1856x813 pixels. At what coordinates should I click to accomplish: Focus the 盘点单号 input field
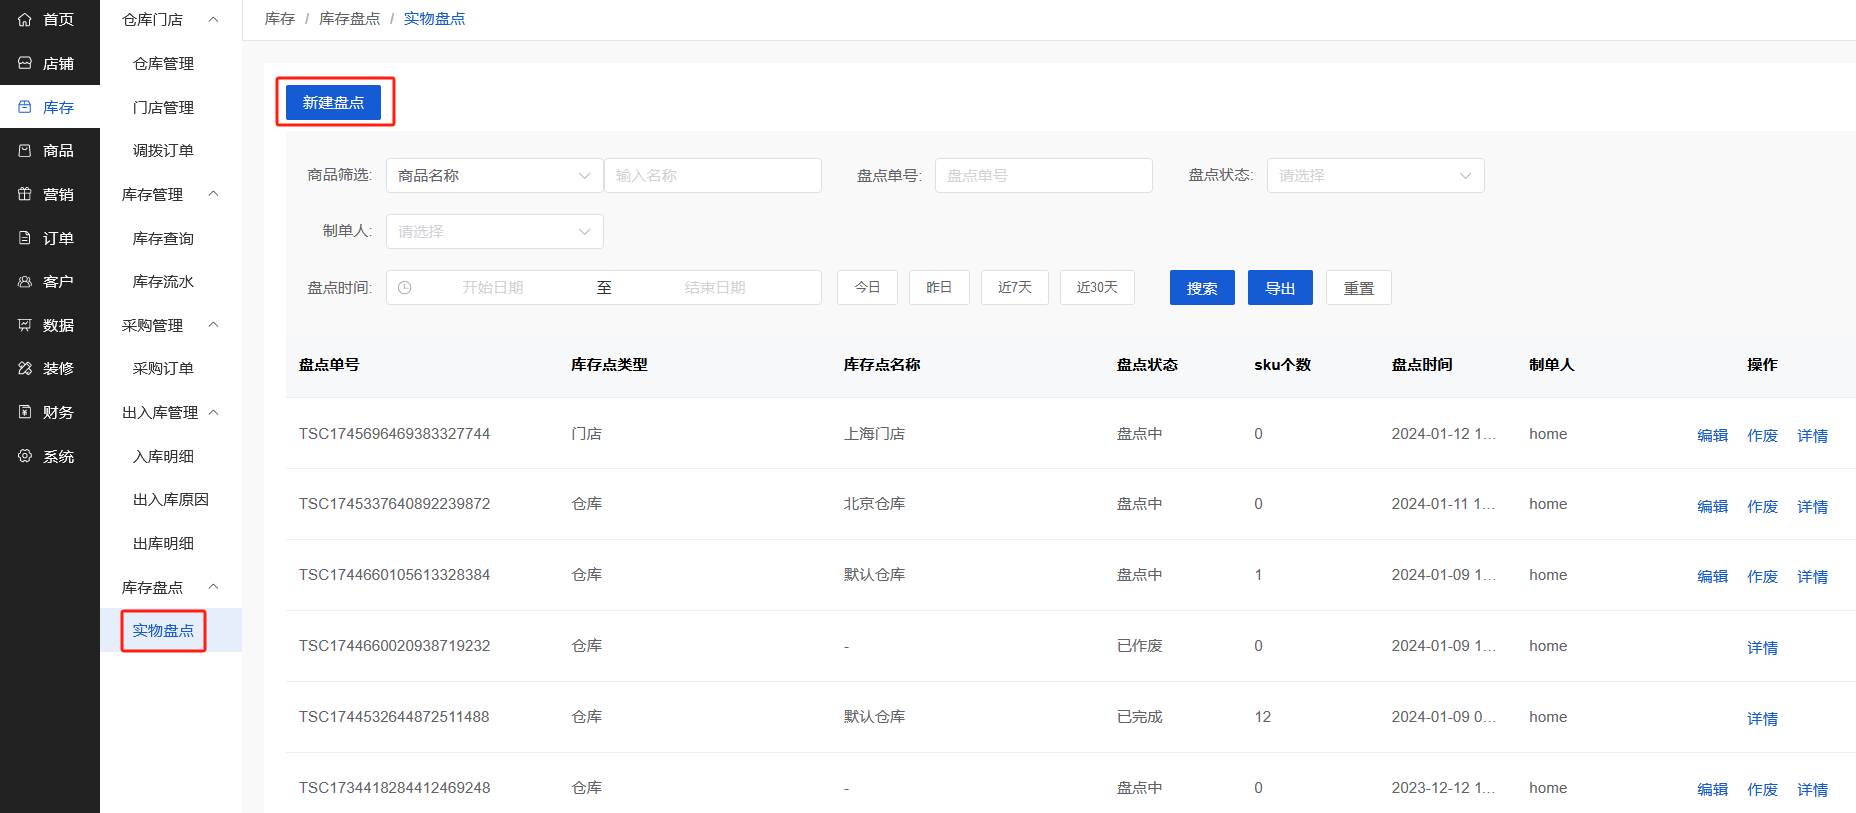click(x=1044, y=175)
